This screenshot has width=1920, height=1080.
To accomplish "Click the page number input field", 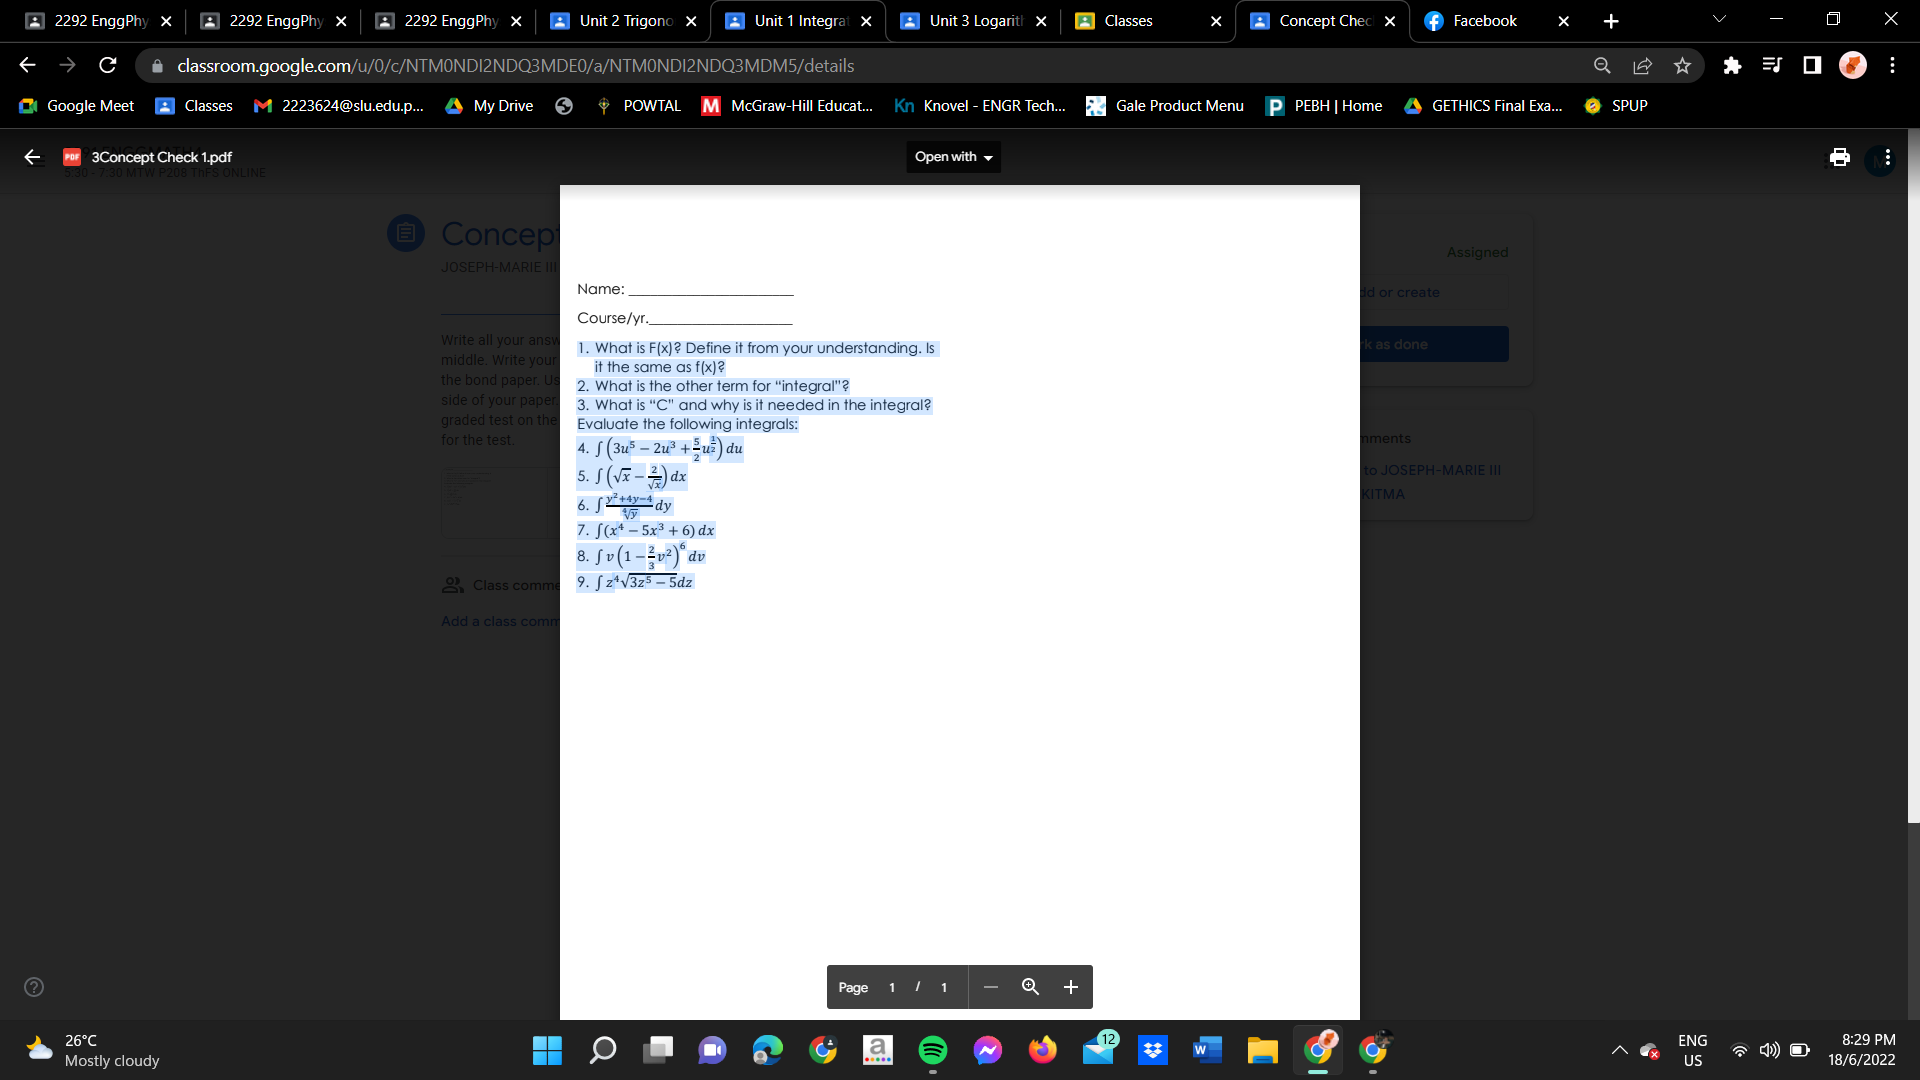I will coord(892,987).
